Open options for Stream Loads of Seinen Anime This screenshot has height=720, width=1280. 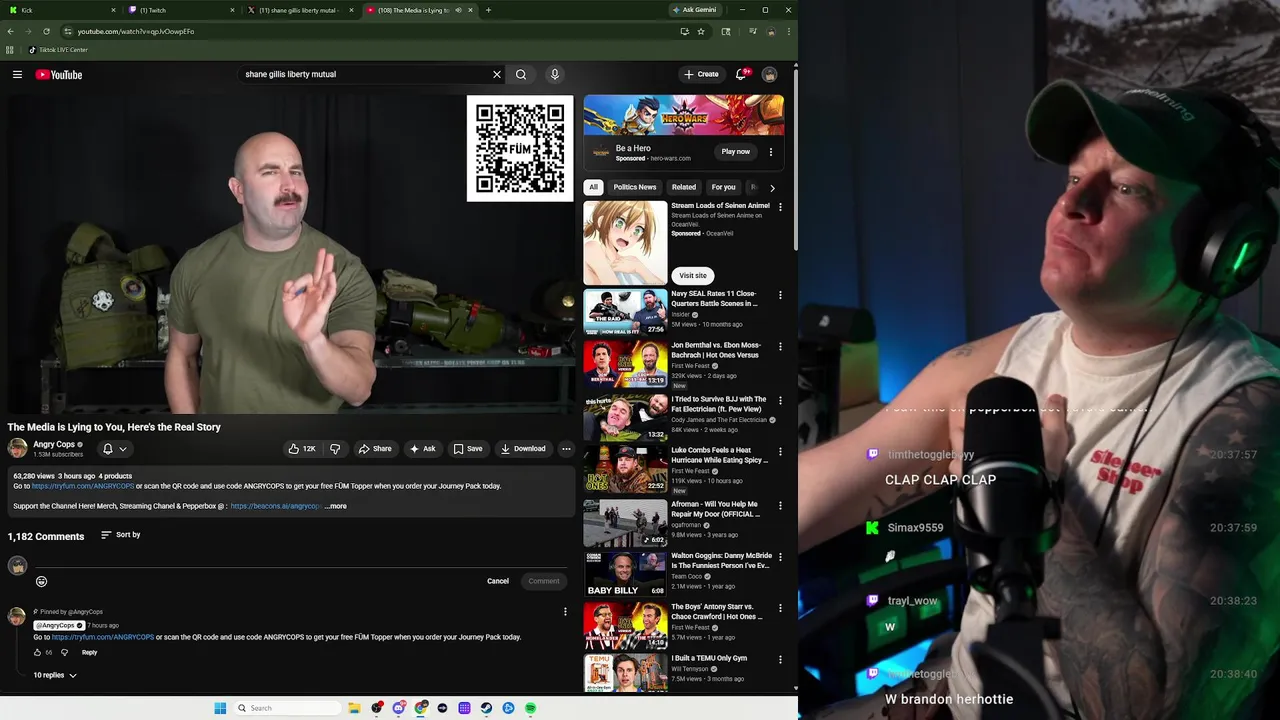click(x=780, y=207)
